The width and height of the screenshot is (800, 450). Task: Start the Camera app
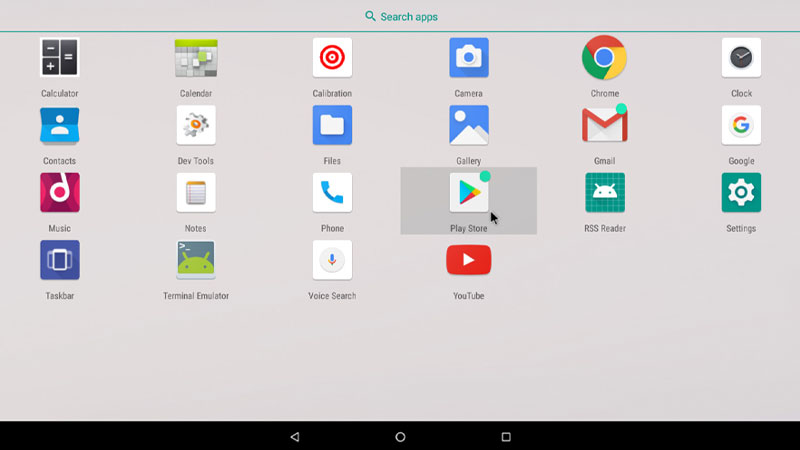[468, 58]
